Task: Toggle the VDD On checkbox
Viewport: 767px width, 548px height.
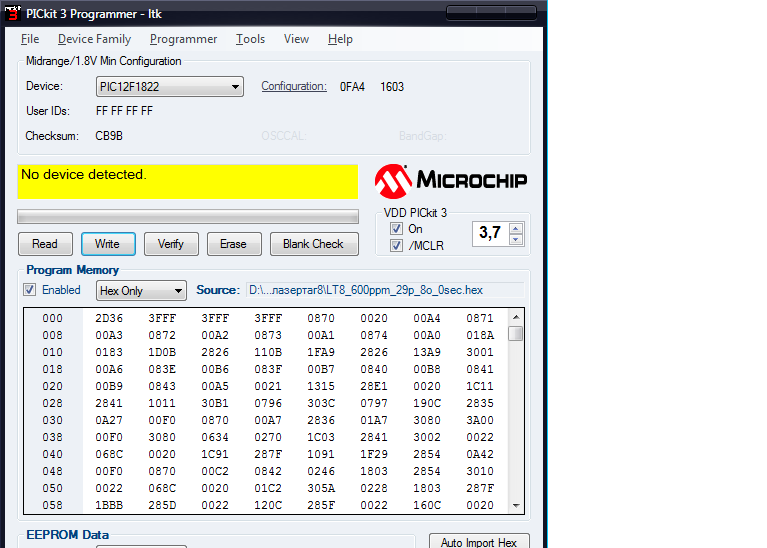Action: click(396, 228)
